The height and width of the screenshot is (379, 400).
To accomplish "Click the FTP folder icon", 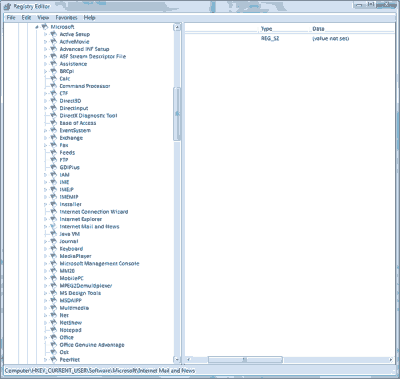I will [53, 160].
